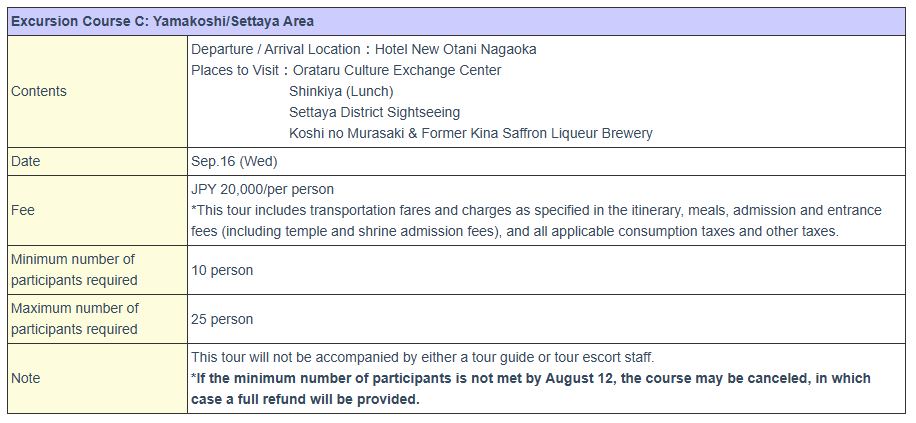Select the Date row label

pos(26,161)
